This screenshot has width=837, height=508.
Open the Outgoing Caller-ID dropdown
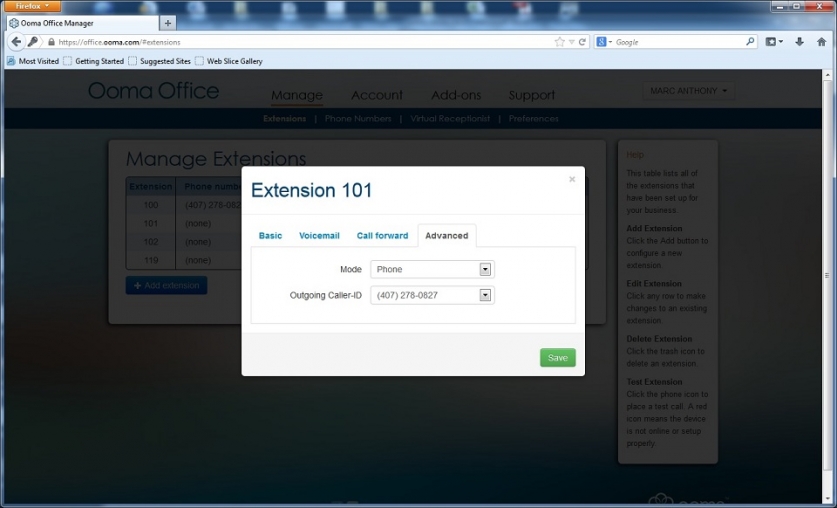click(x=432, y=295)
